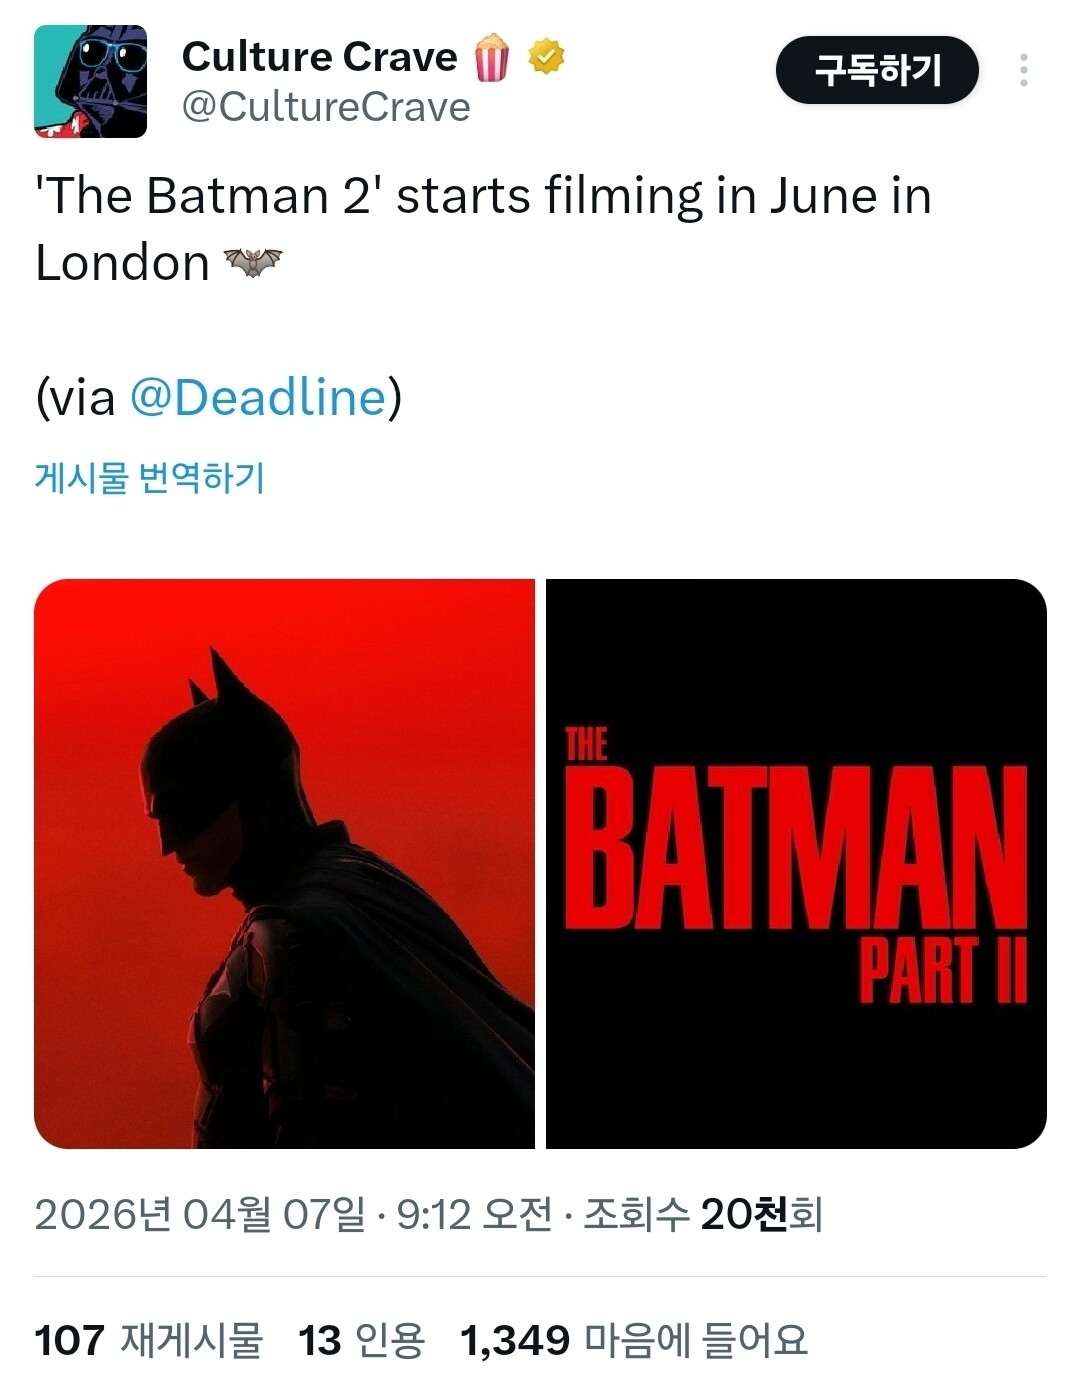The image size is (1080, 1381).
Task: Click the 조회수 20천회 view count
Action: click(702, 1214)
